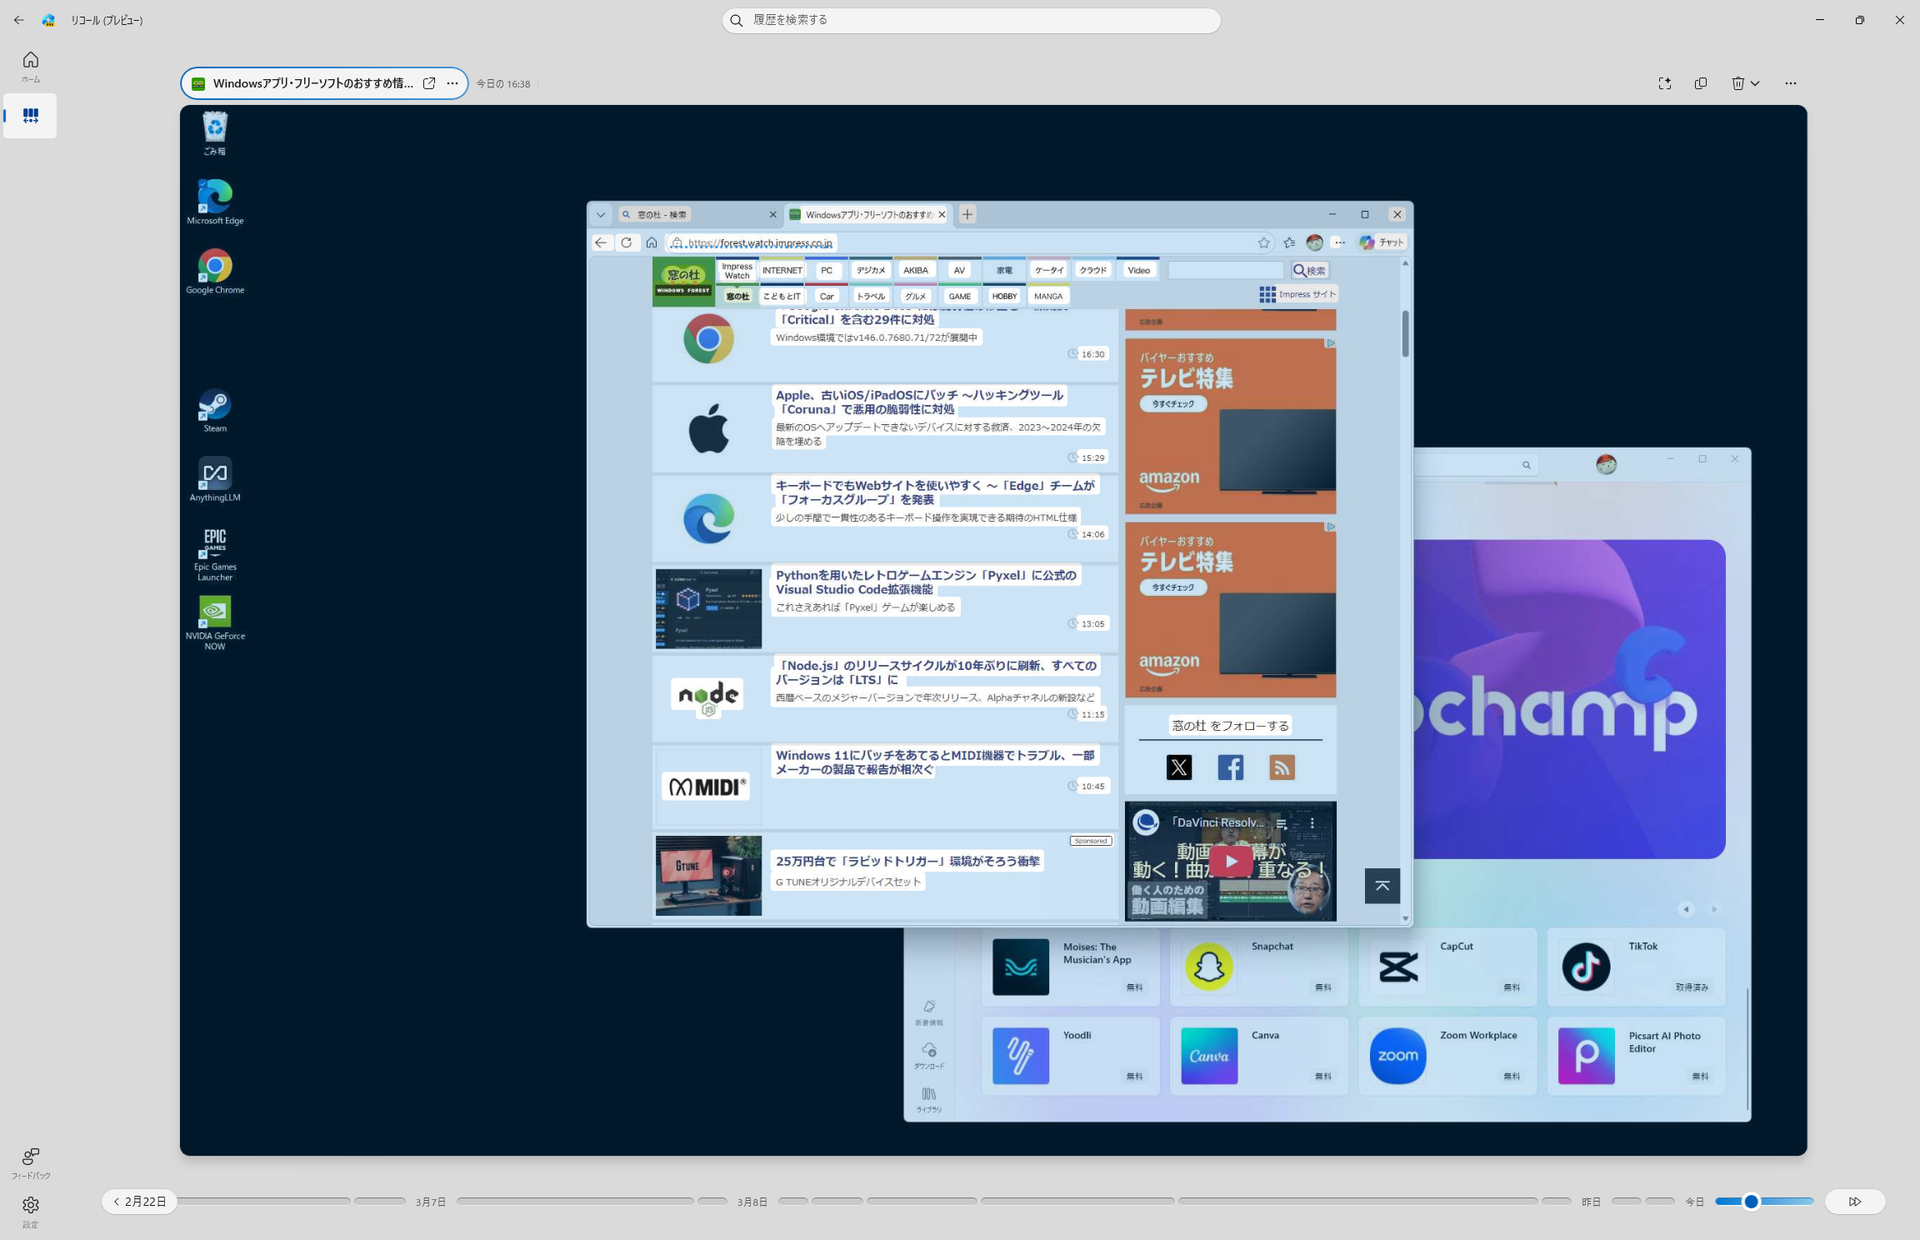Click the open-in-app arrow icon on title pill
Image resolution: width=1920 pixels, height=1240 pixels.
pos(429,84)
